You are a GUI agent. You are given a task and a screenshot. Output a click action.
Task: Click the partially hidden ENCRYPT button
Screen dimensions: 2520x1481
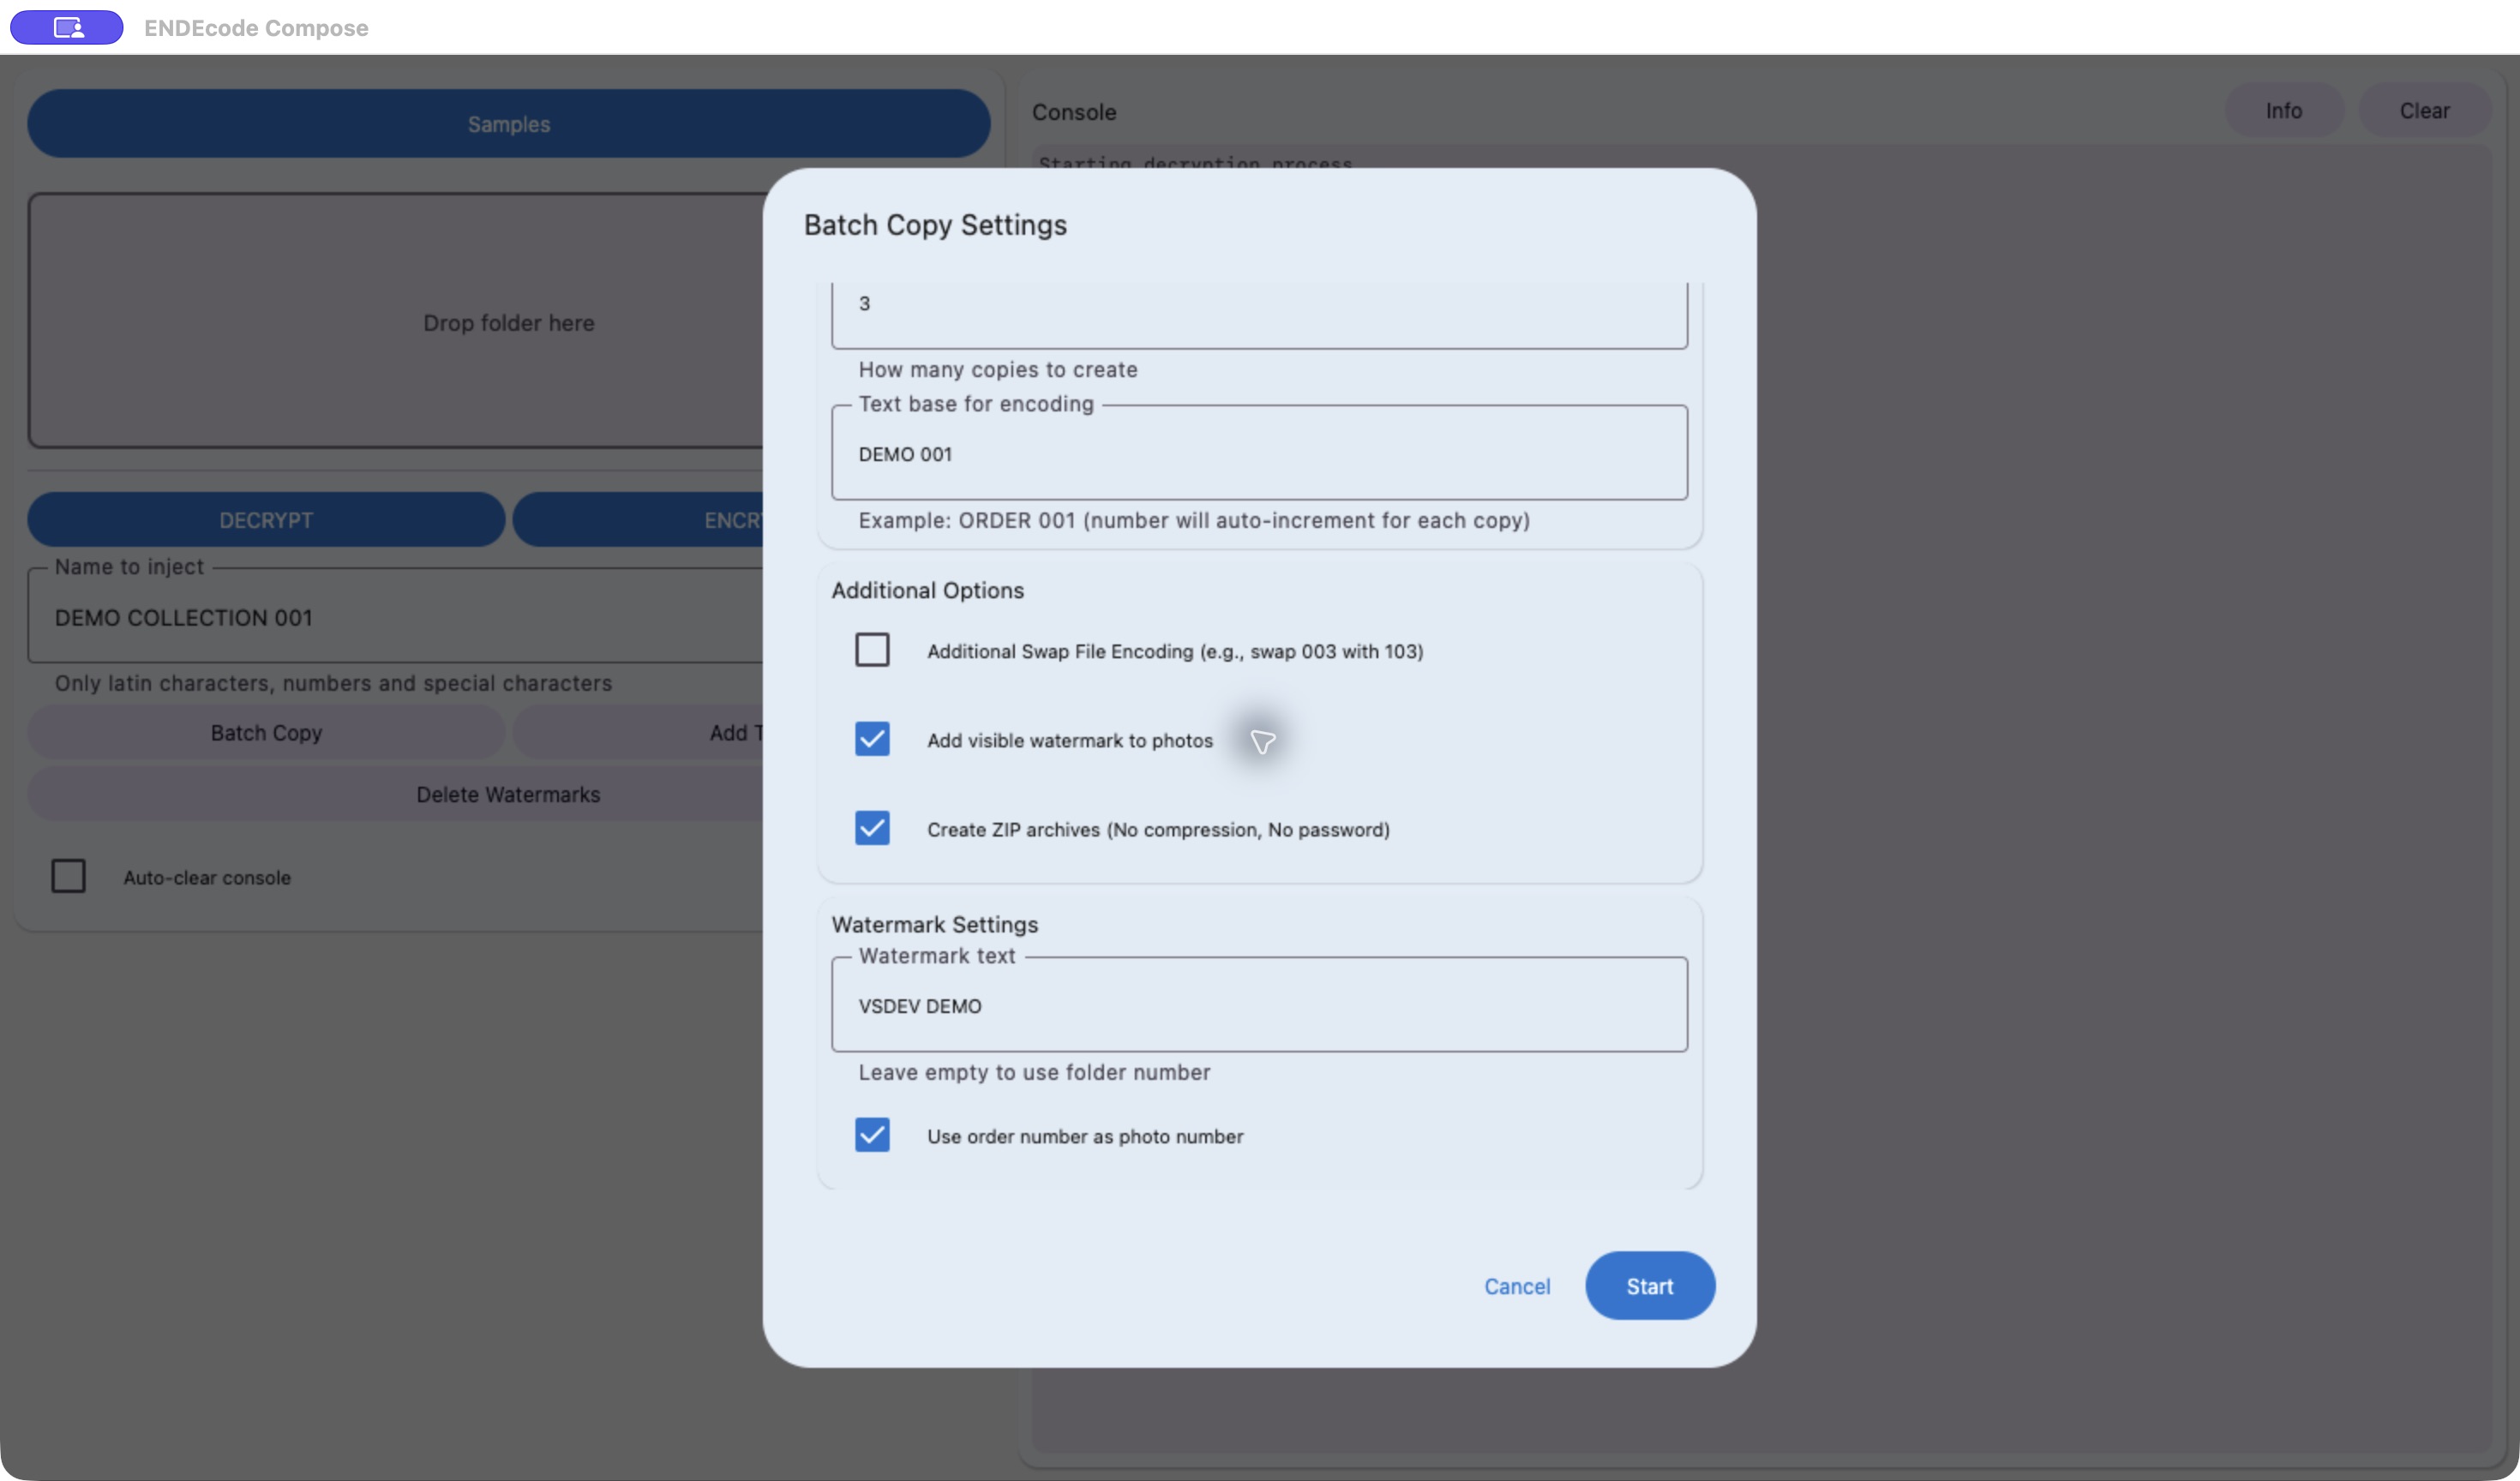638,520
